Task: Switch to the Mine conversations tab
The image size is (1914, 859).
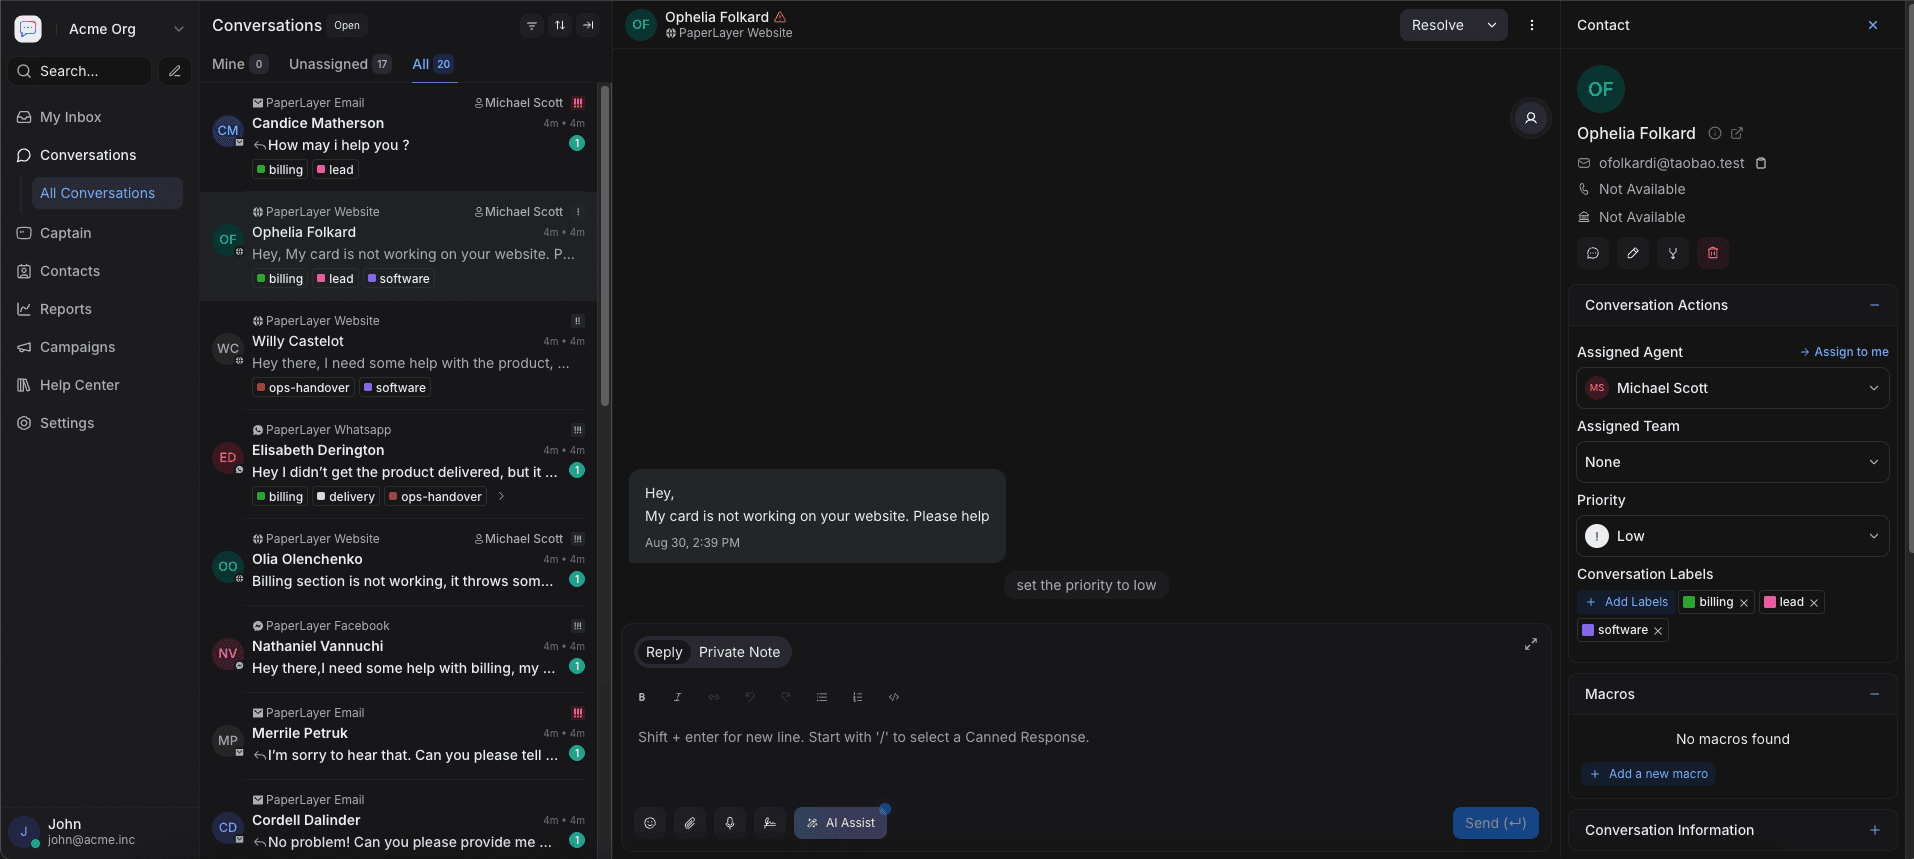Action: (x=239, y=64)
